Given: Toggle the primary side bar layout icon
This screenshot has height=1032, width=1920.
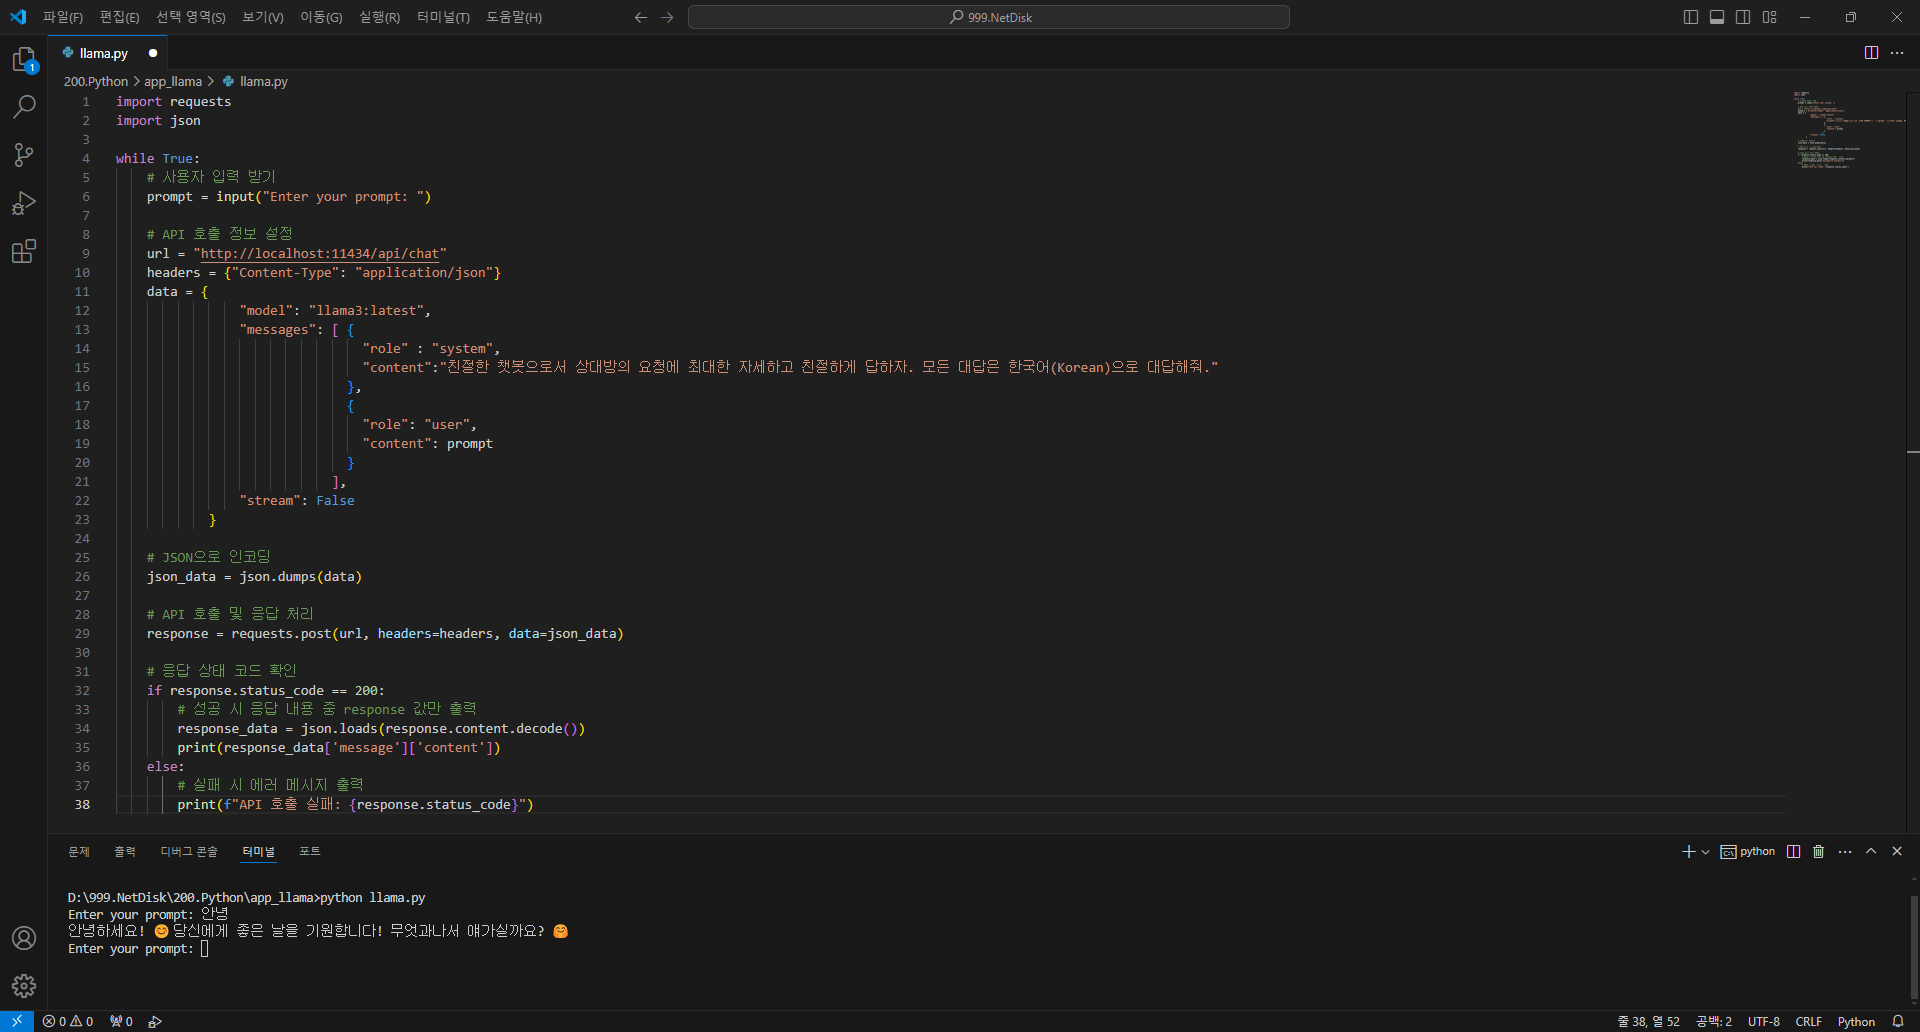Looking at the screenshot, I should click(1691, 17).
